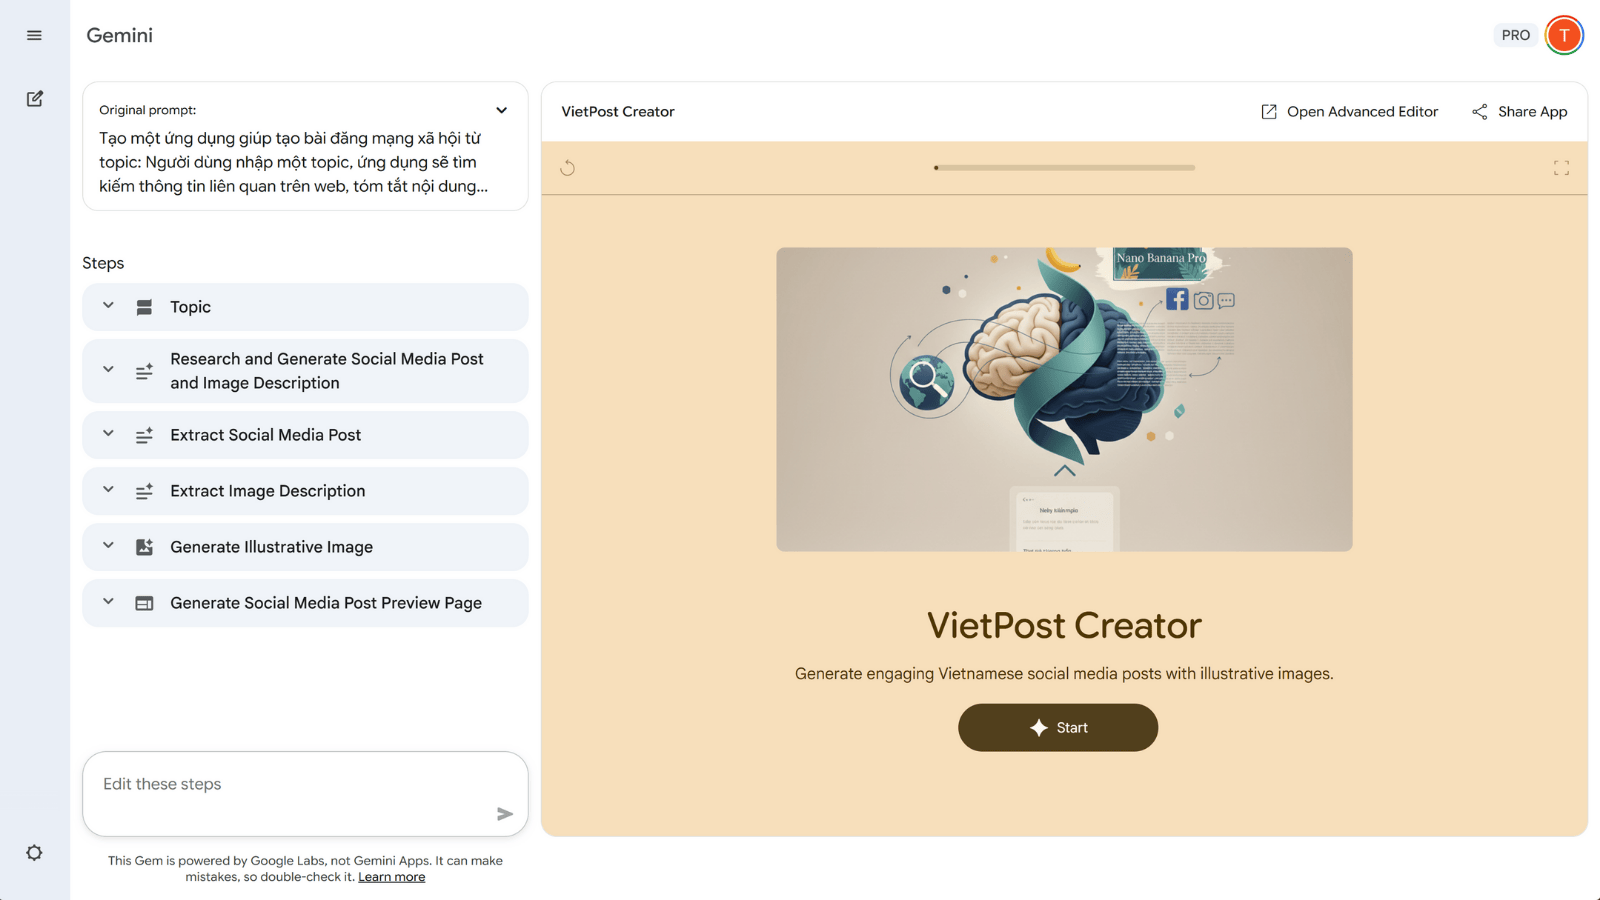Click the PRO badge

pos(1515,35)
